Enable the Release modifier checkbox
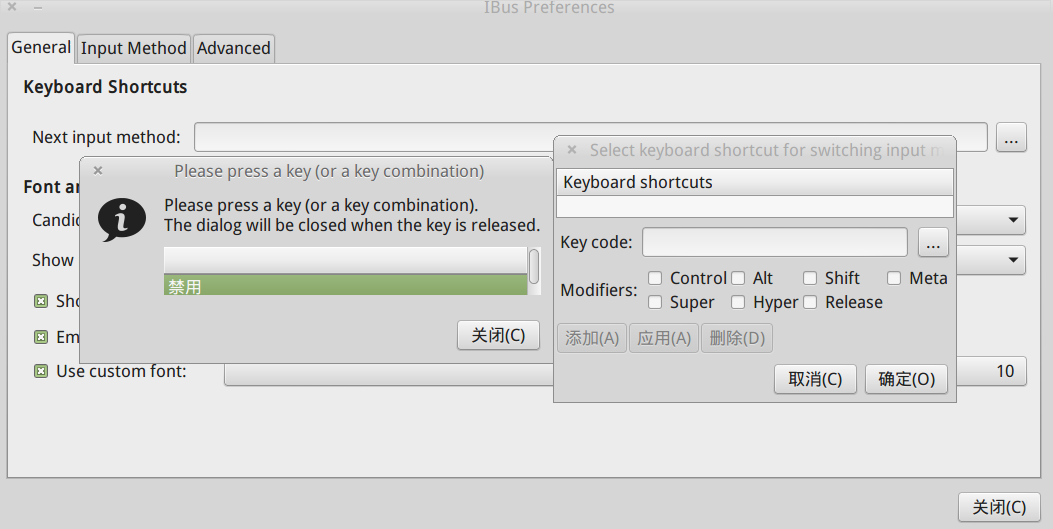This screenshot has height=529, width=1053. point(810,302)
